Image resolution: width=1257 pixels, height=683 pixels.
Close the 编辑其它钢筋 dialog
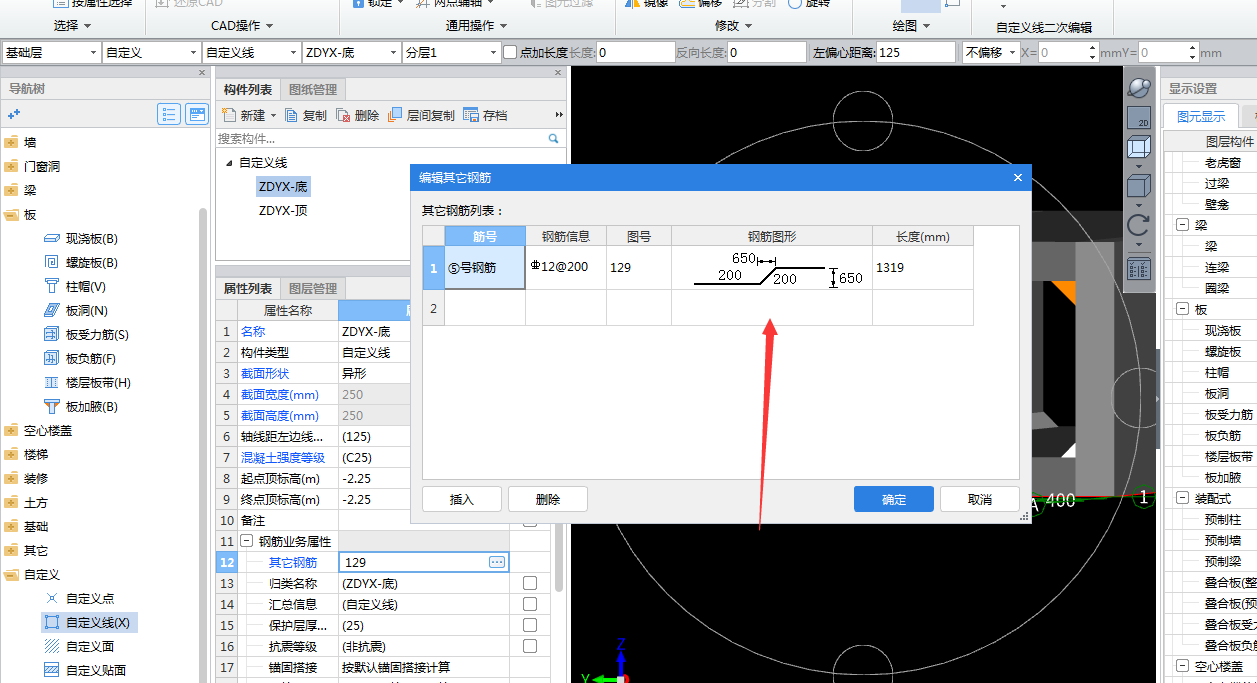coord(1018,178)
